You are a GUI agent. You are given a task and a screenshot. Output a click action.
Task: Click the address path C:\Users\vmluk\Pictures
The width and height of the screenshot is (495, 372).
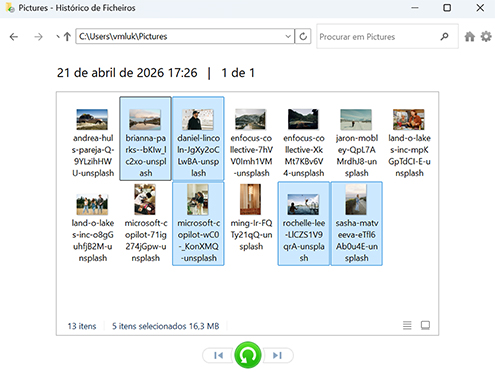[123, 36]
